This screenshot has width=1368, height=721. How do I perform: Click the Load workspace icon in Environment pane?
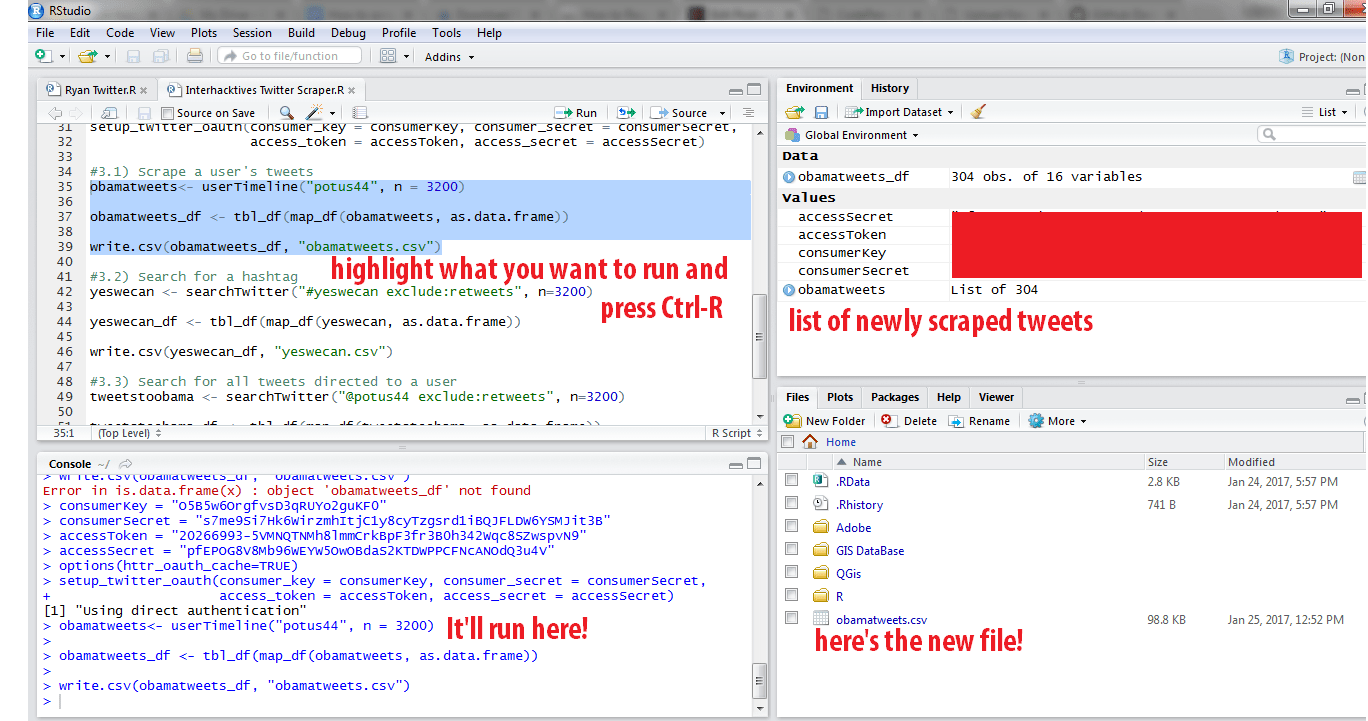pyautogui.click(x=795, y=112)
